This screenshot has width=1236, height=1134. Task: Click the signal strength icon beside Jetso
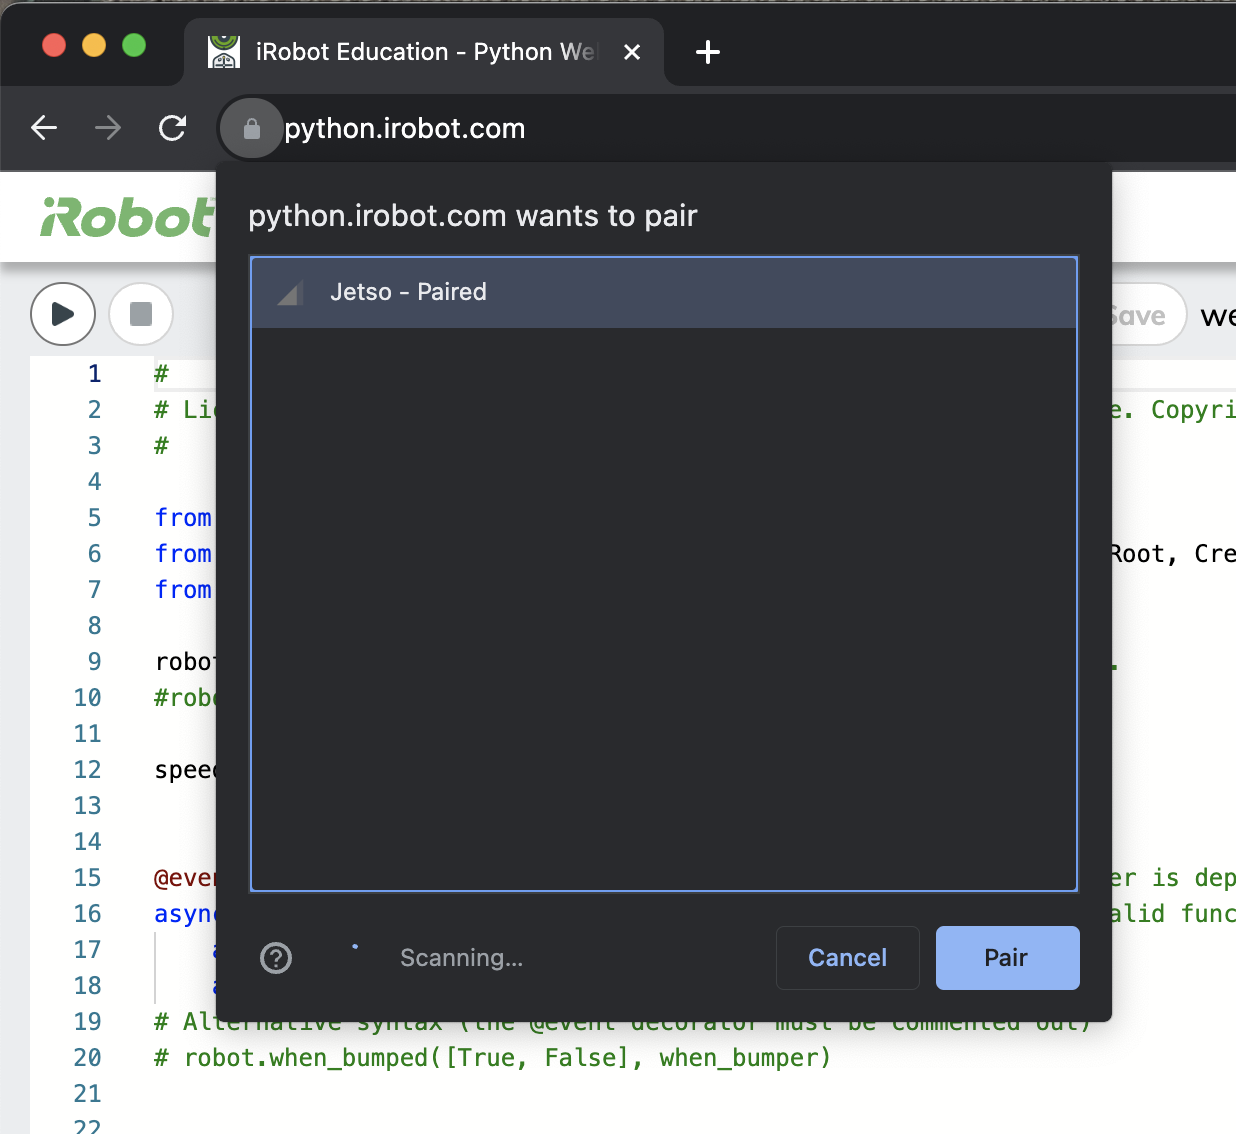tap(290, 293)
